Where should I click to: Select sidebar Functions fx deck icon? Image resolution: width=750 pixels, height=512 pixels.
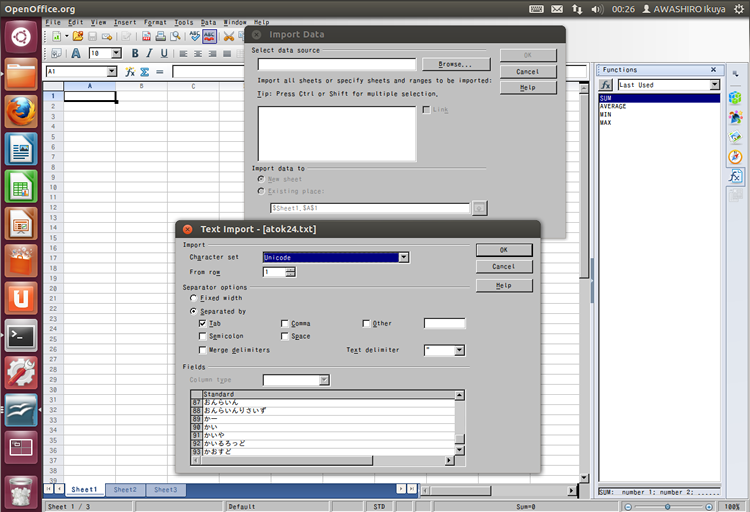[x=735, y=177]
